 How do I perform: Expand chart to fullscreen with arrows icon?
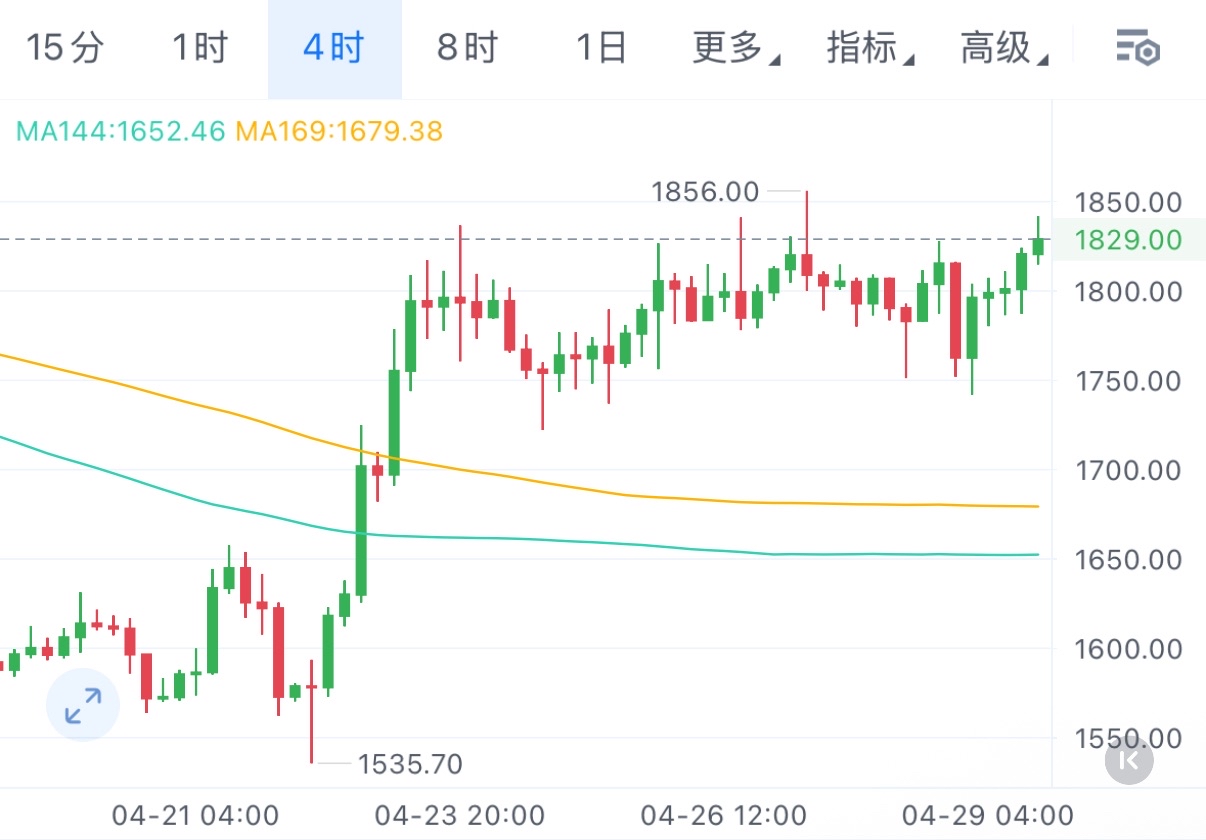(83, 705)
